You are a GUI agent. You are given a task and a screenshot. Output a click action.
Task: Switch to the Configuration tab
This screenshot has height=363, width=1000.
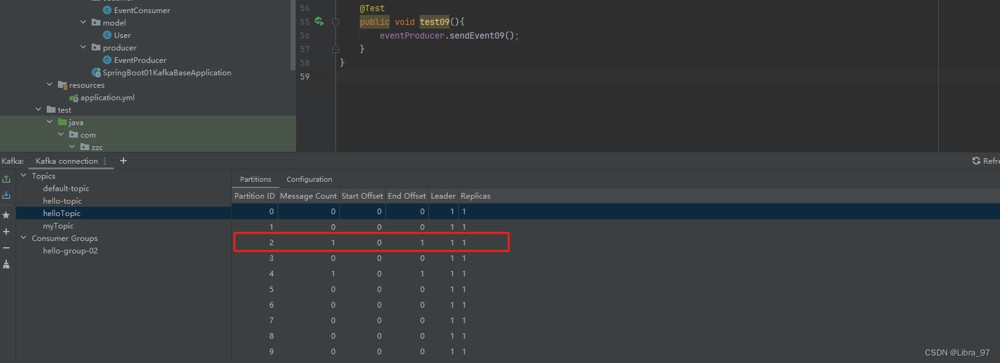click(x=309, y=179)
